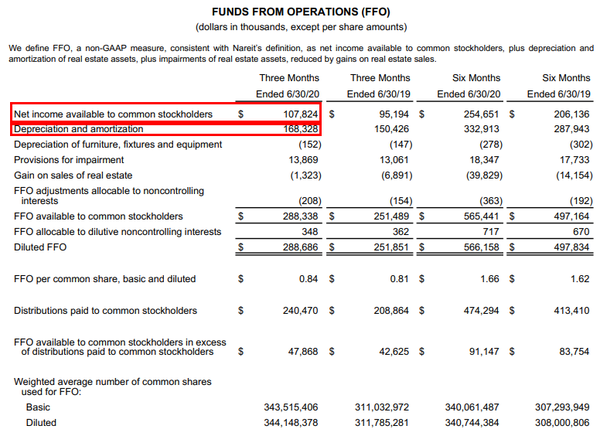
Task: Select value 150,426 for depreciation and amortization
Action: 391,129
